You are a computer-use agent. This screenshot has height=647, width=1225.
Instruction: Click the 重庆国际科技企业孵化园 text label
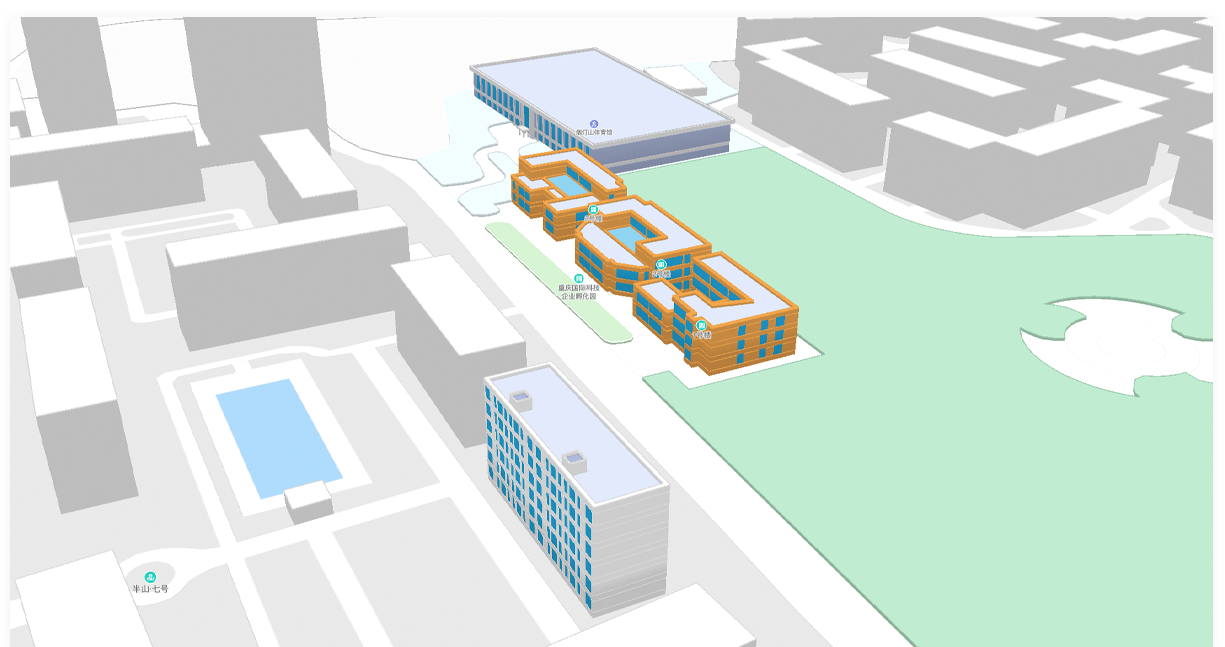[x=578, y=292]
